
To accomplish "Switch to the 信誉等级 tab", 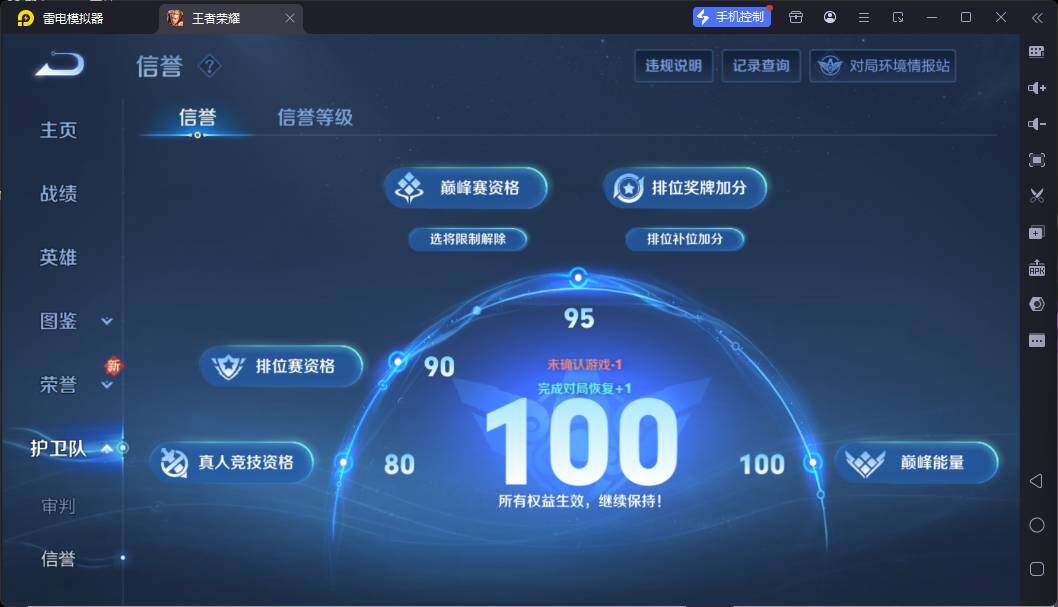I will click(x=315, y=117).
